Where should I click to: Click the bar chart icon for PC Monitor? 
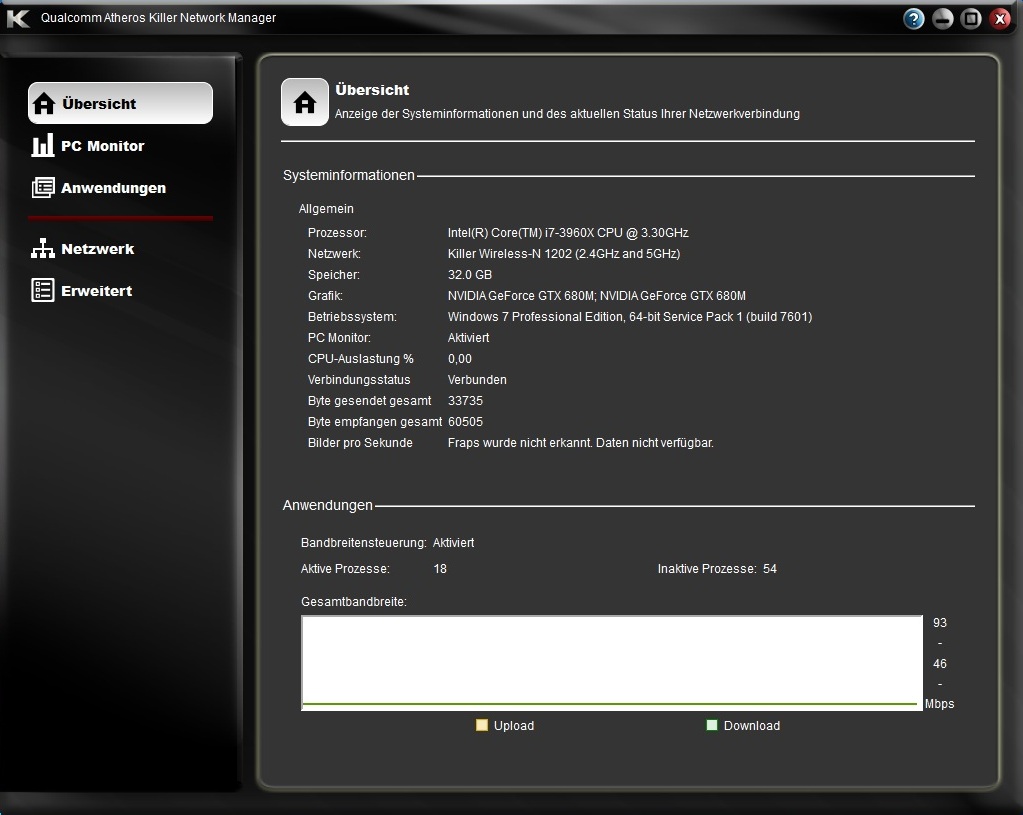click(43, 146)
